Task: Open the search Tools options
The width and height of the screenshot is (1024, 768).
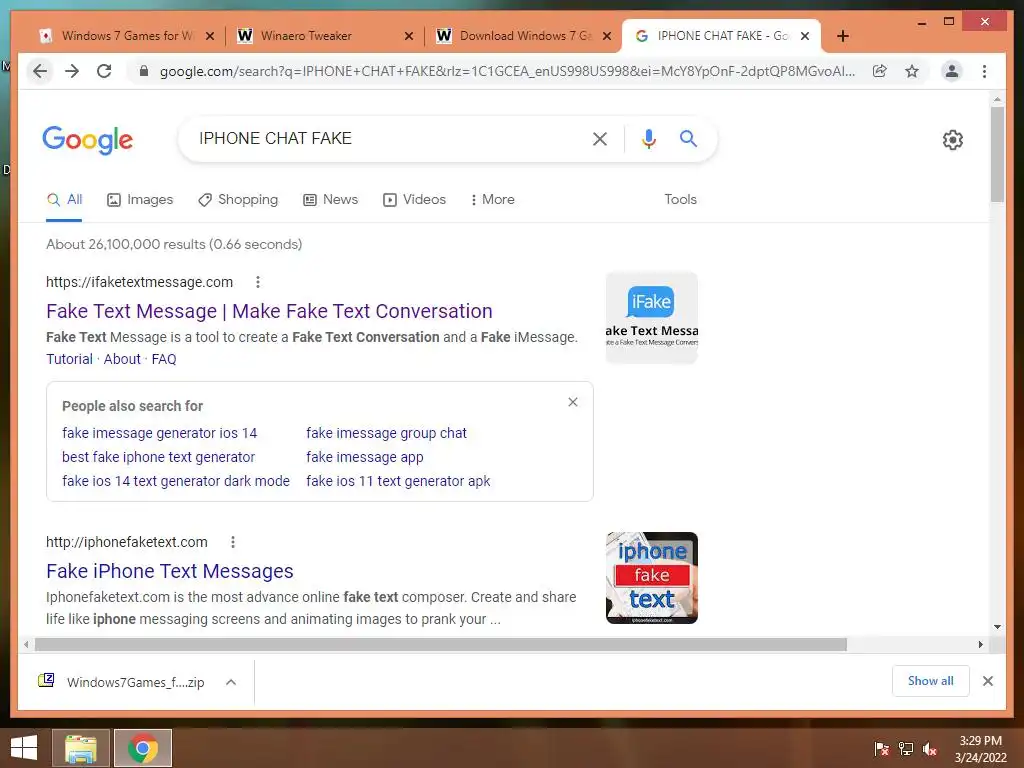Action: click(680, 200)
